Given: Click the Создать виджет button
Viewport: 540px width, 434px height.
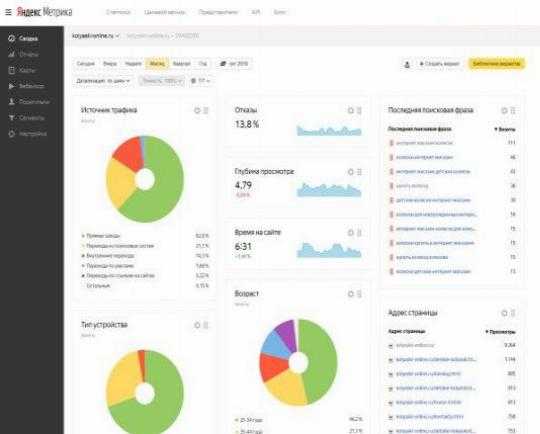Looking at the screenshot, I should 439,64.
